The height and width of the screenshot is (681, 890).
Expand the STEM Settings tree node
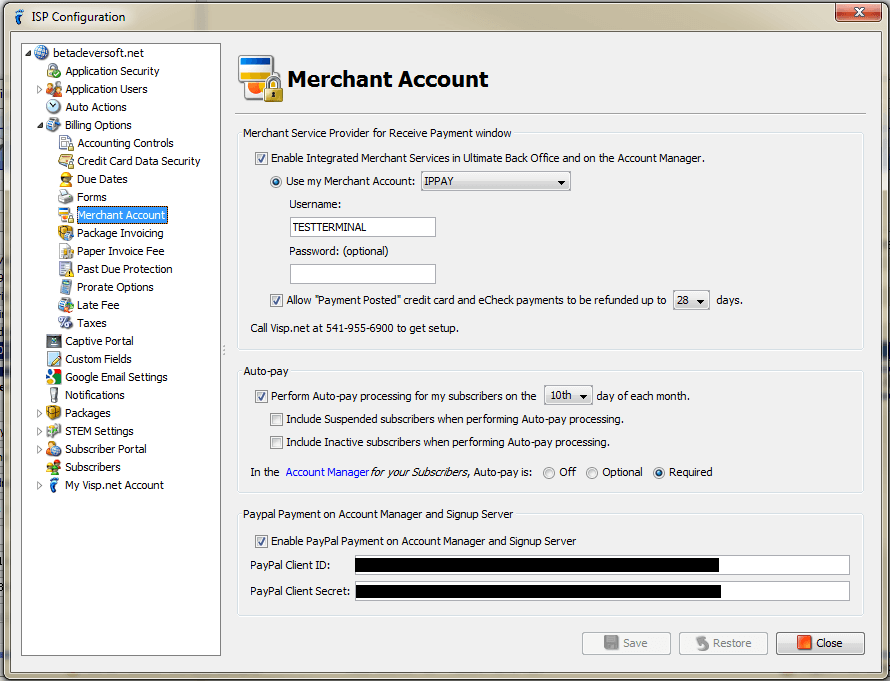click(39, 431)
